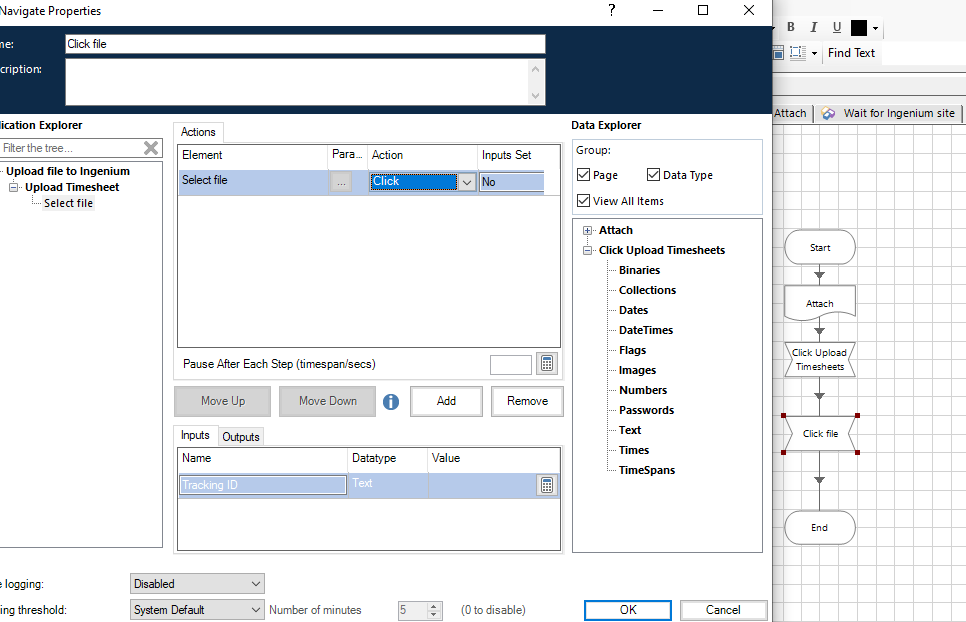Switch to the Outputs tab
Viewport: 966px width, 622px height.
point(241,437)
